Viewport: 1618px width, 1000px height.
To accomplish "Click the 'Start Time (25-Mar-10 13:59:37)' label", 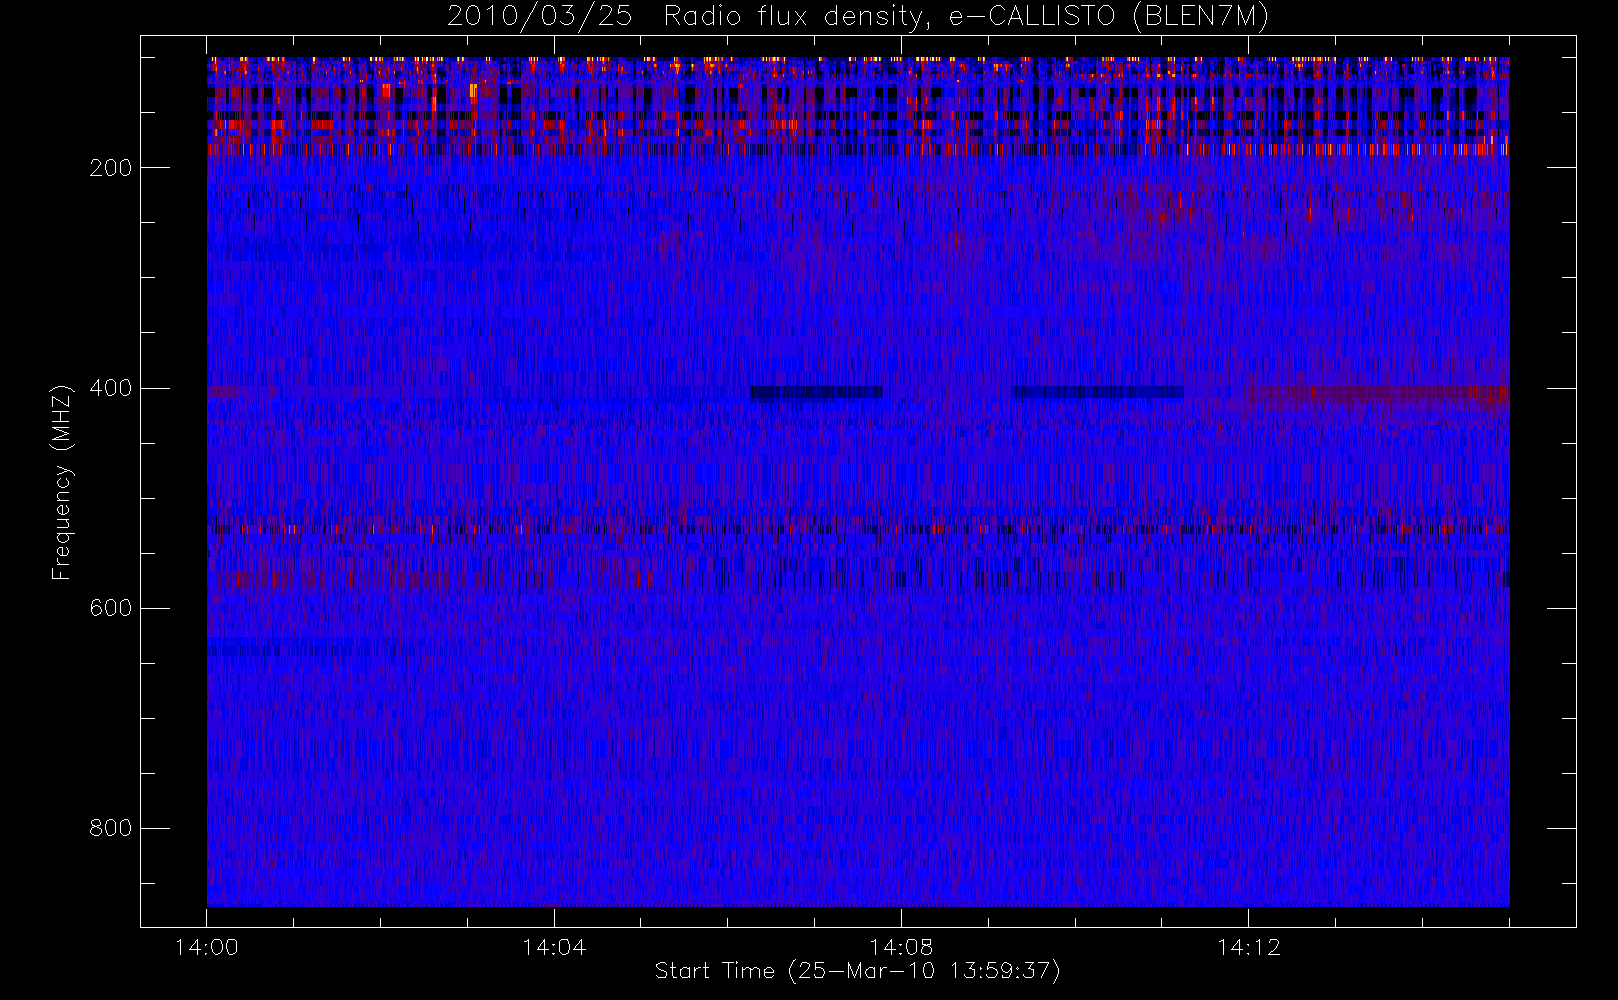I will click(x=857, y=971).
